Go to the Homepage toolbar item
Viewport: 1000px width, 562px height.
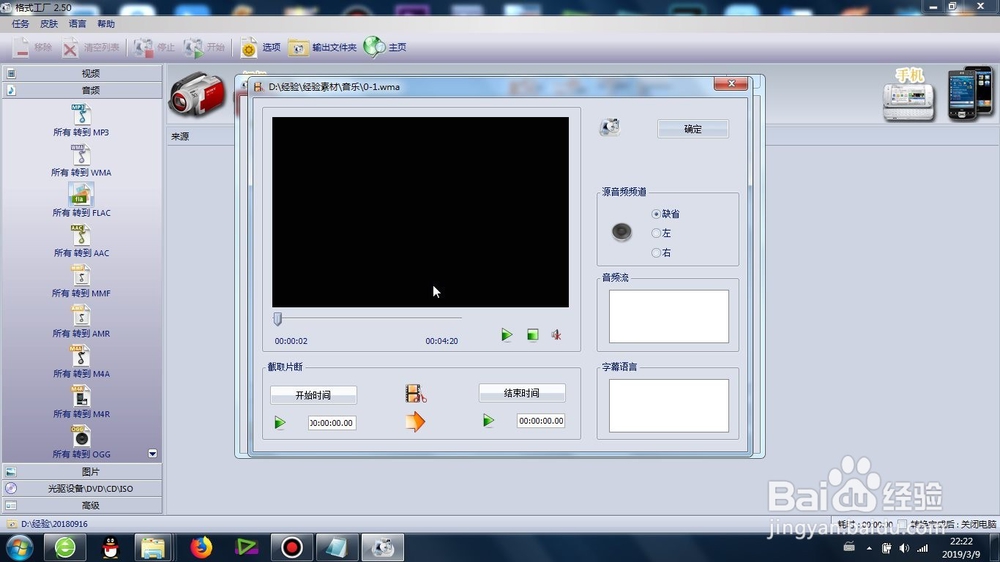tap(385, 47)
